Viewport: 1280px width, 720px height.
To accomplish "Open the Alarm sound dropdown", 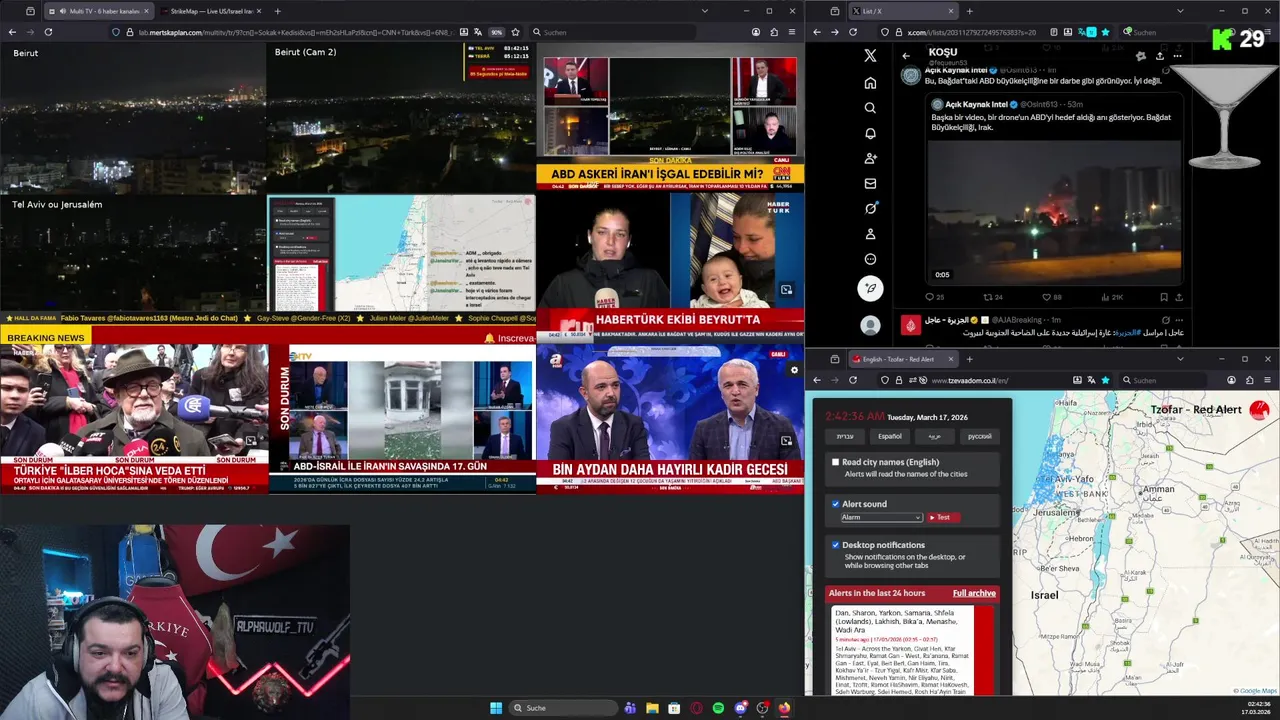I will 881,517.
